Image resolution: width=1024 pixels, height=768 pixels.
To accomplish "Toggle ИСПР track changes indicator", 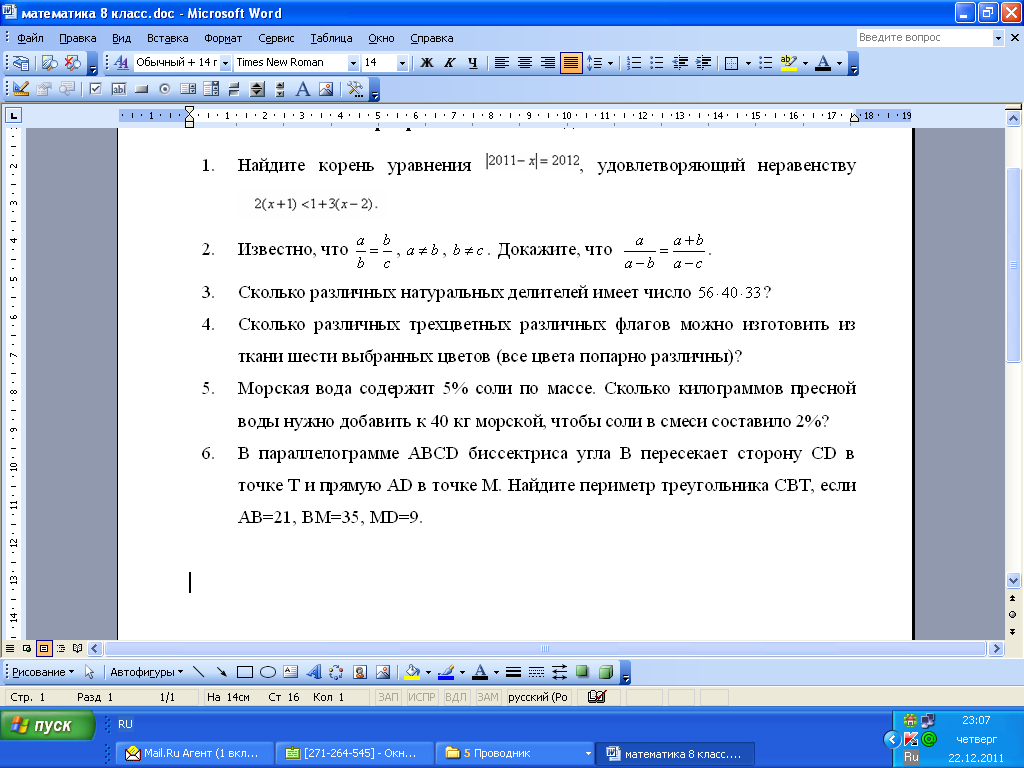I will (422, 697).
